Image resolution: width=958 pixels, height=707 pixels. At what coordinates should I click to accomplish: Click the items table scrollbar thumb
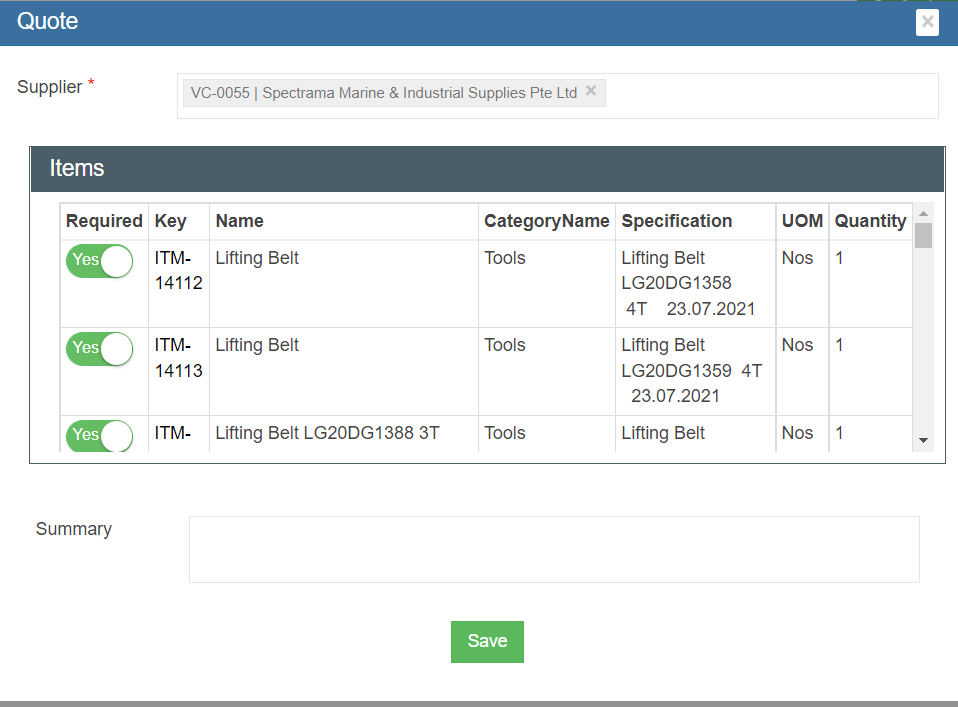pos(923,235)
